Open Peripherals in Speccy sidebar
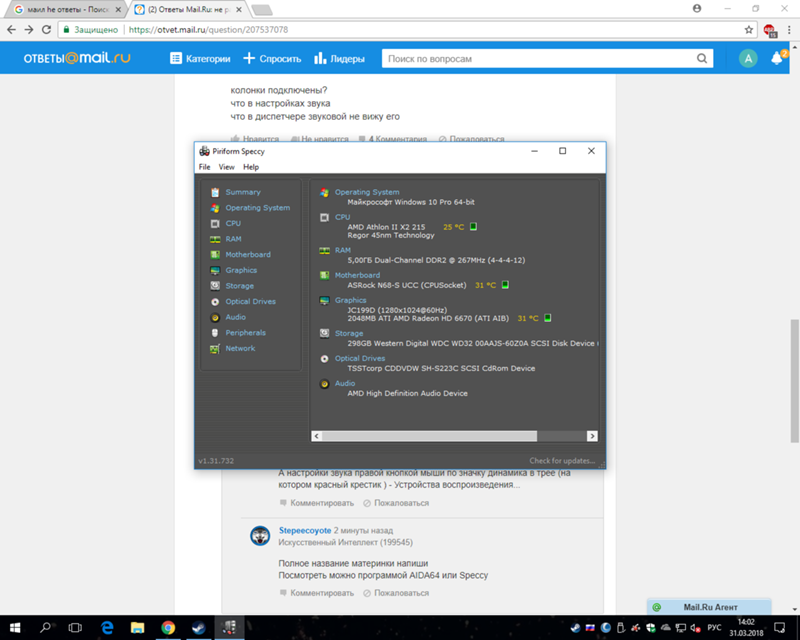The height and width of the screenshot is (640, 800). coord(245,333)
